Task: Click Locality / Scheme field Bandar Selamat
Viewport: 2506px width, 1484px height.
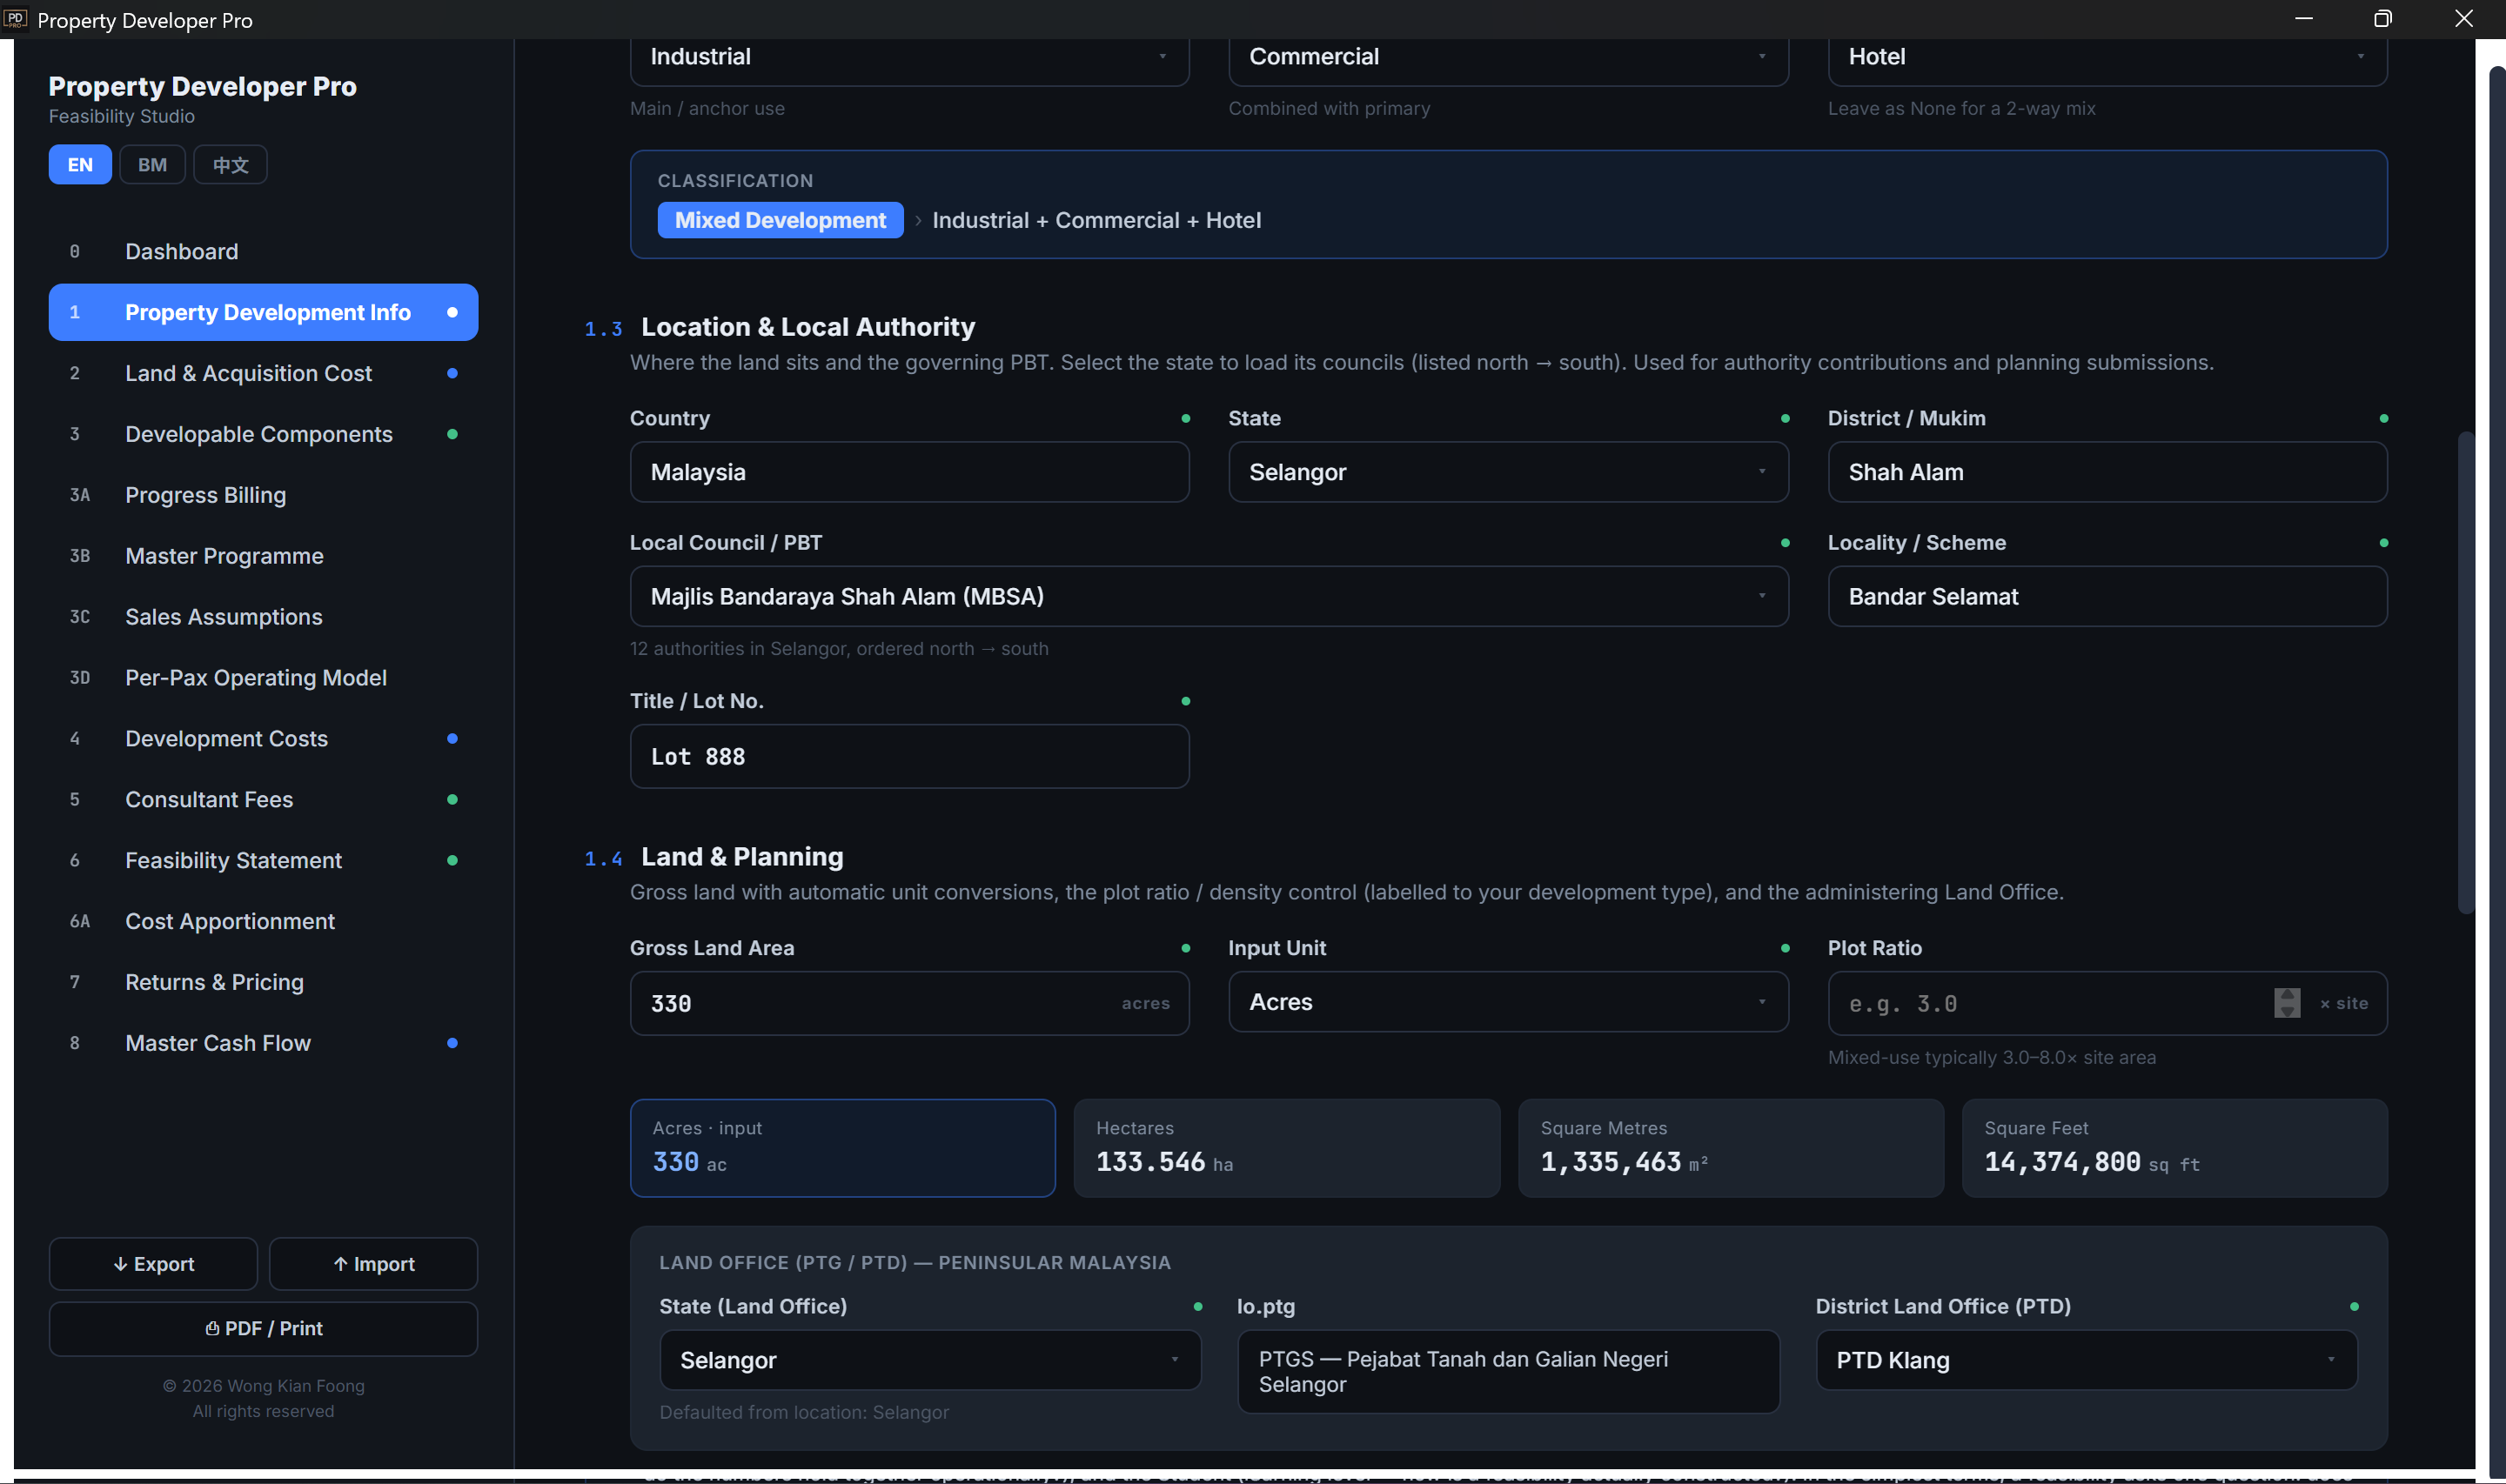Action: coord(2107,597)
